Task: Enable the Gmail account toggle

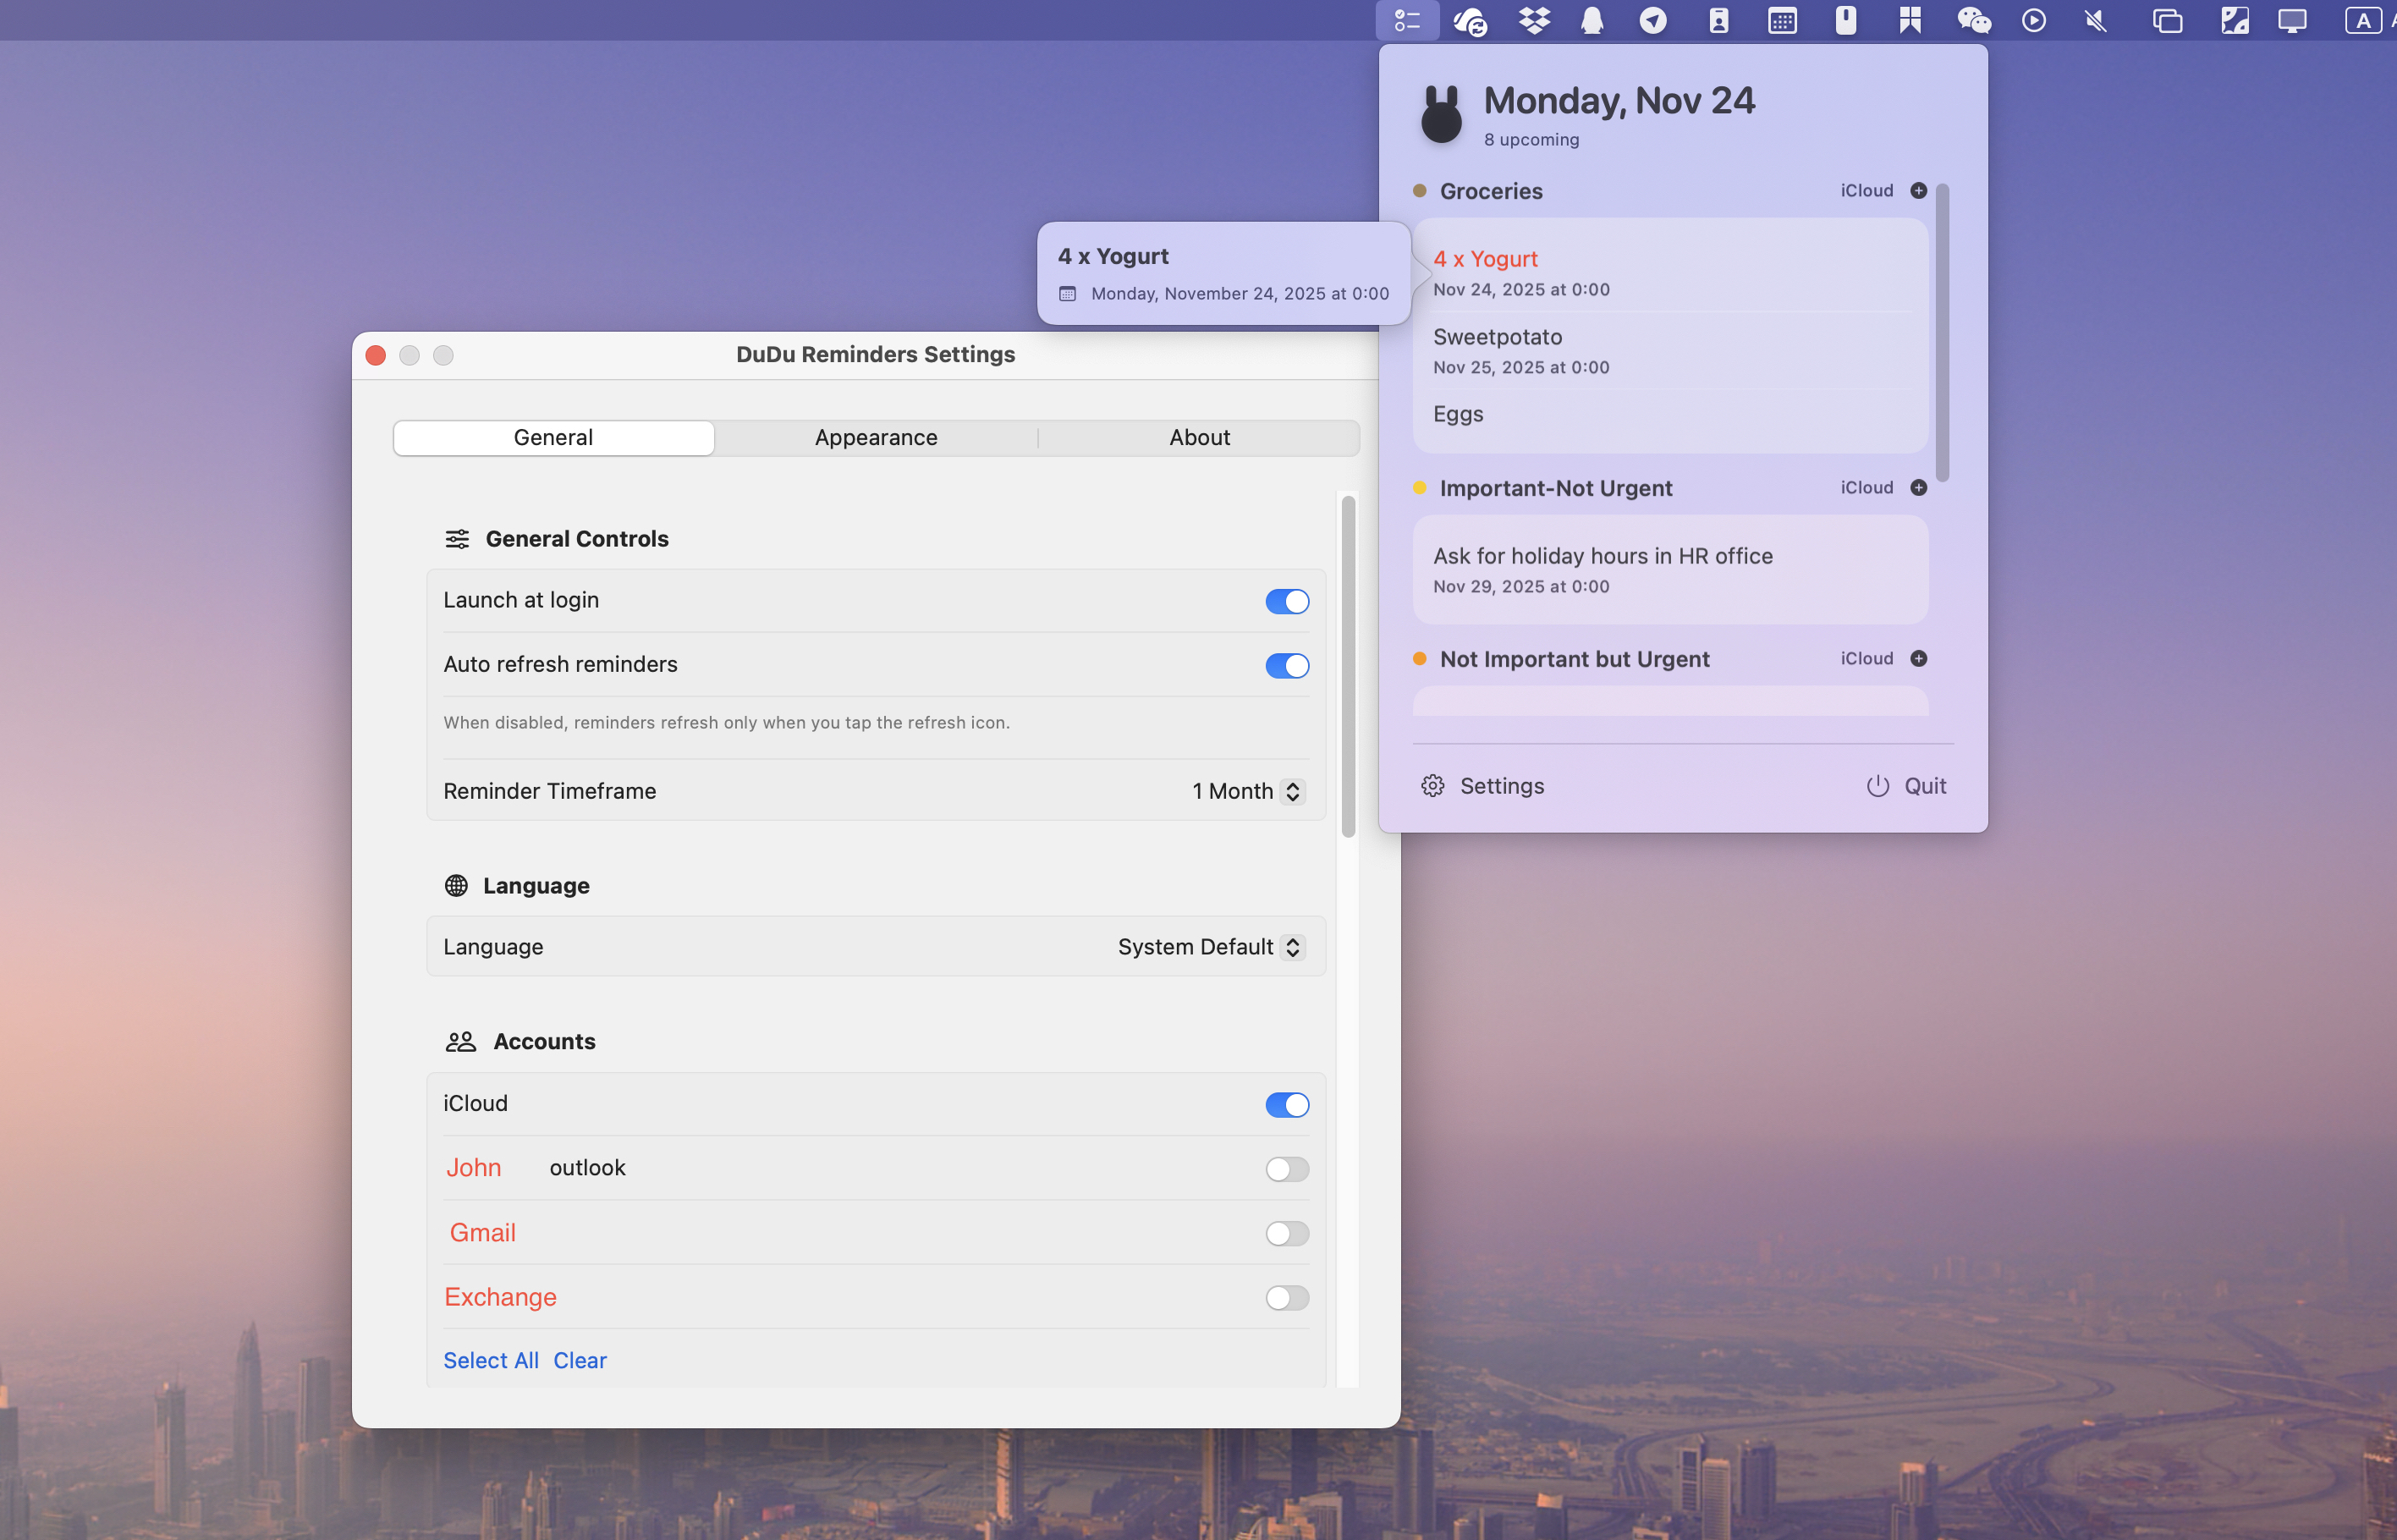Action: (x=1287, y=1233)
